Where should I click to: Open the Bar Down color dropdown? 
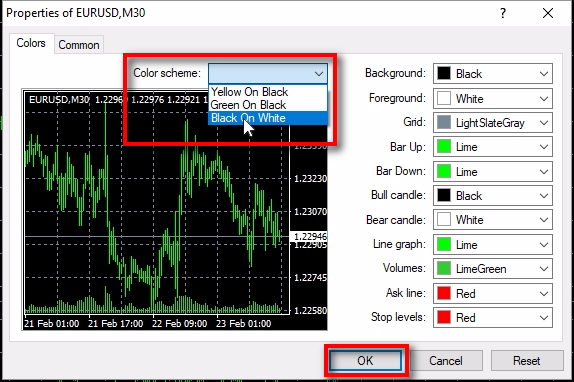(544, 172)
